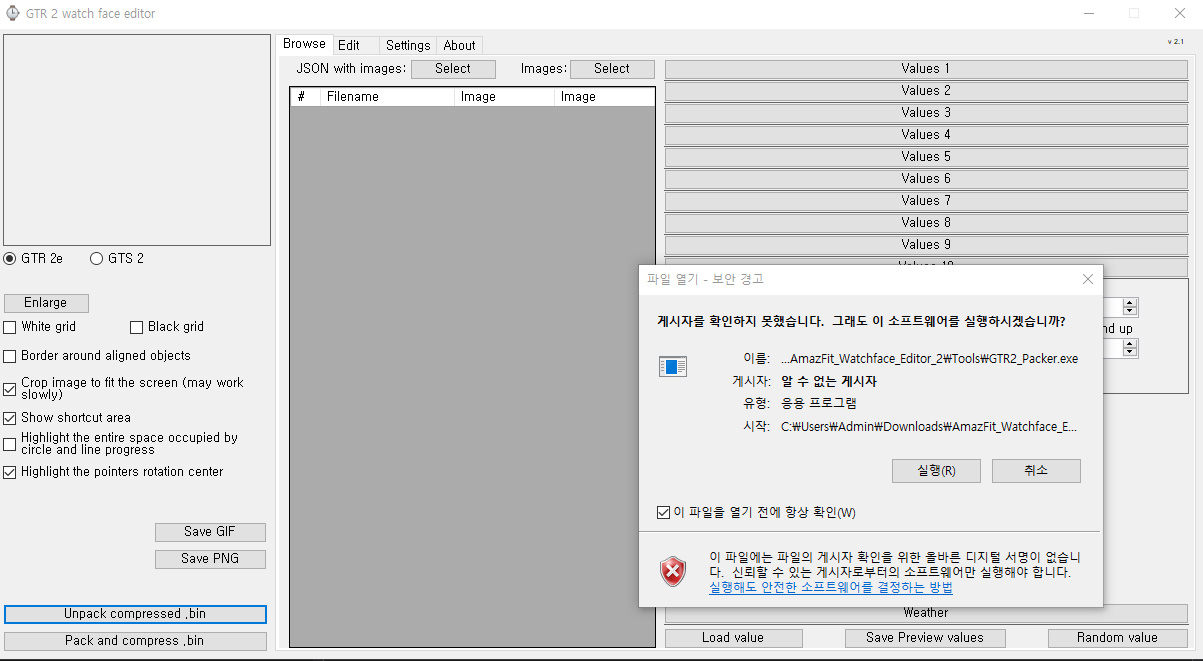The width and height of the screenshot is (1203, 661).
Task: Expand the Values 2 section
Action: point(926,91)
